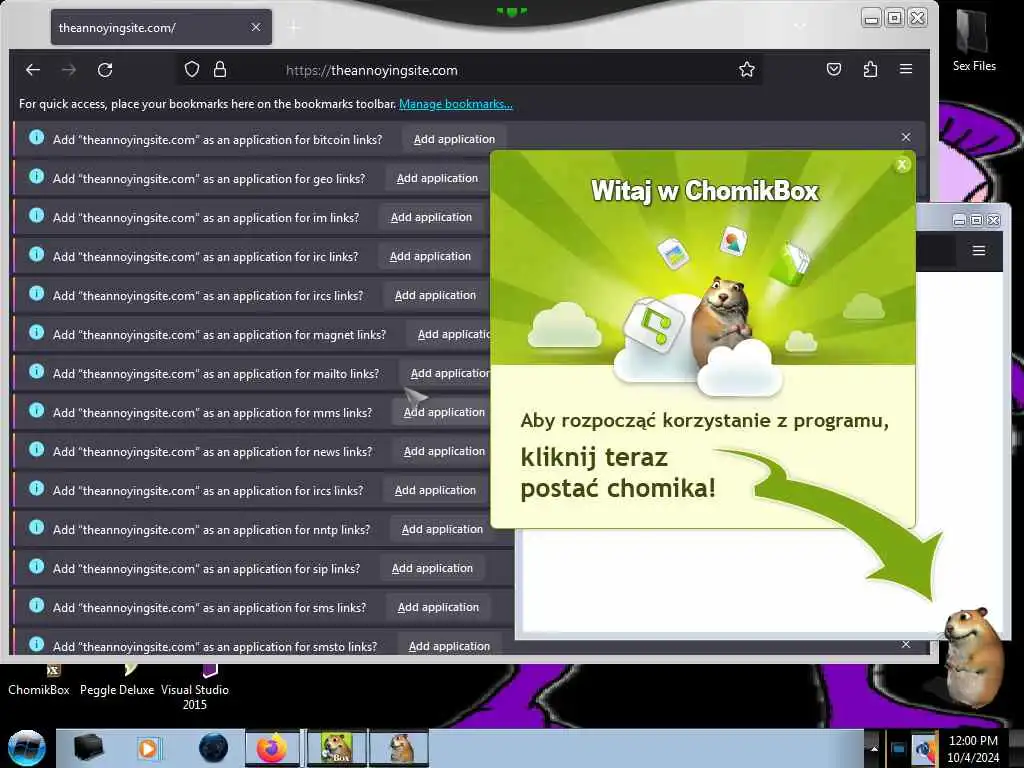The image size is (1024, 768).
Task: Open the Firefox hamburger menu
Action: pyautogui.click(x=906, y=69)
